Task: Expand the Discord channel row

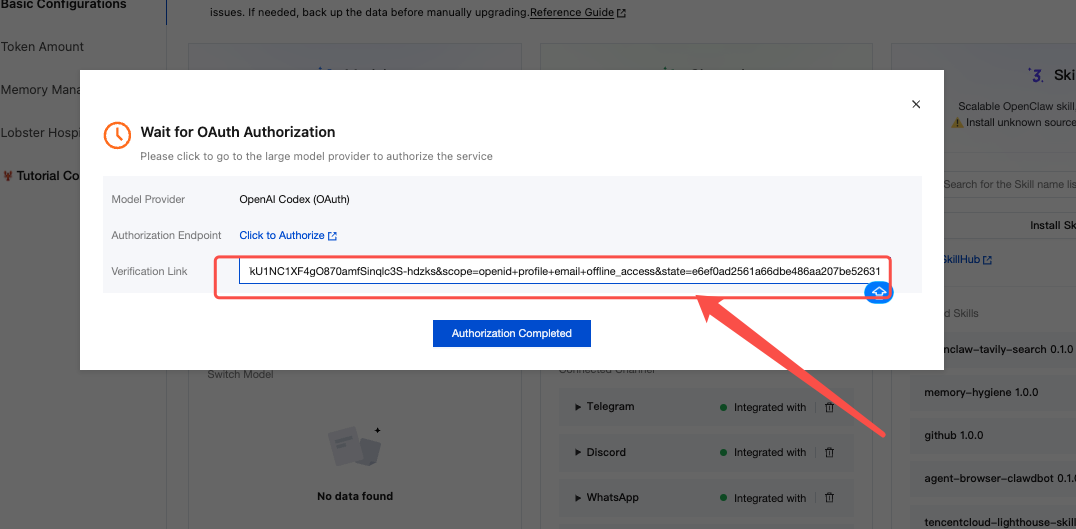Action: click(578, 452)
